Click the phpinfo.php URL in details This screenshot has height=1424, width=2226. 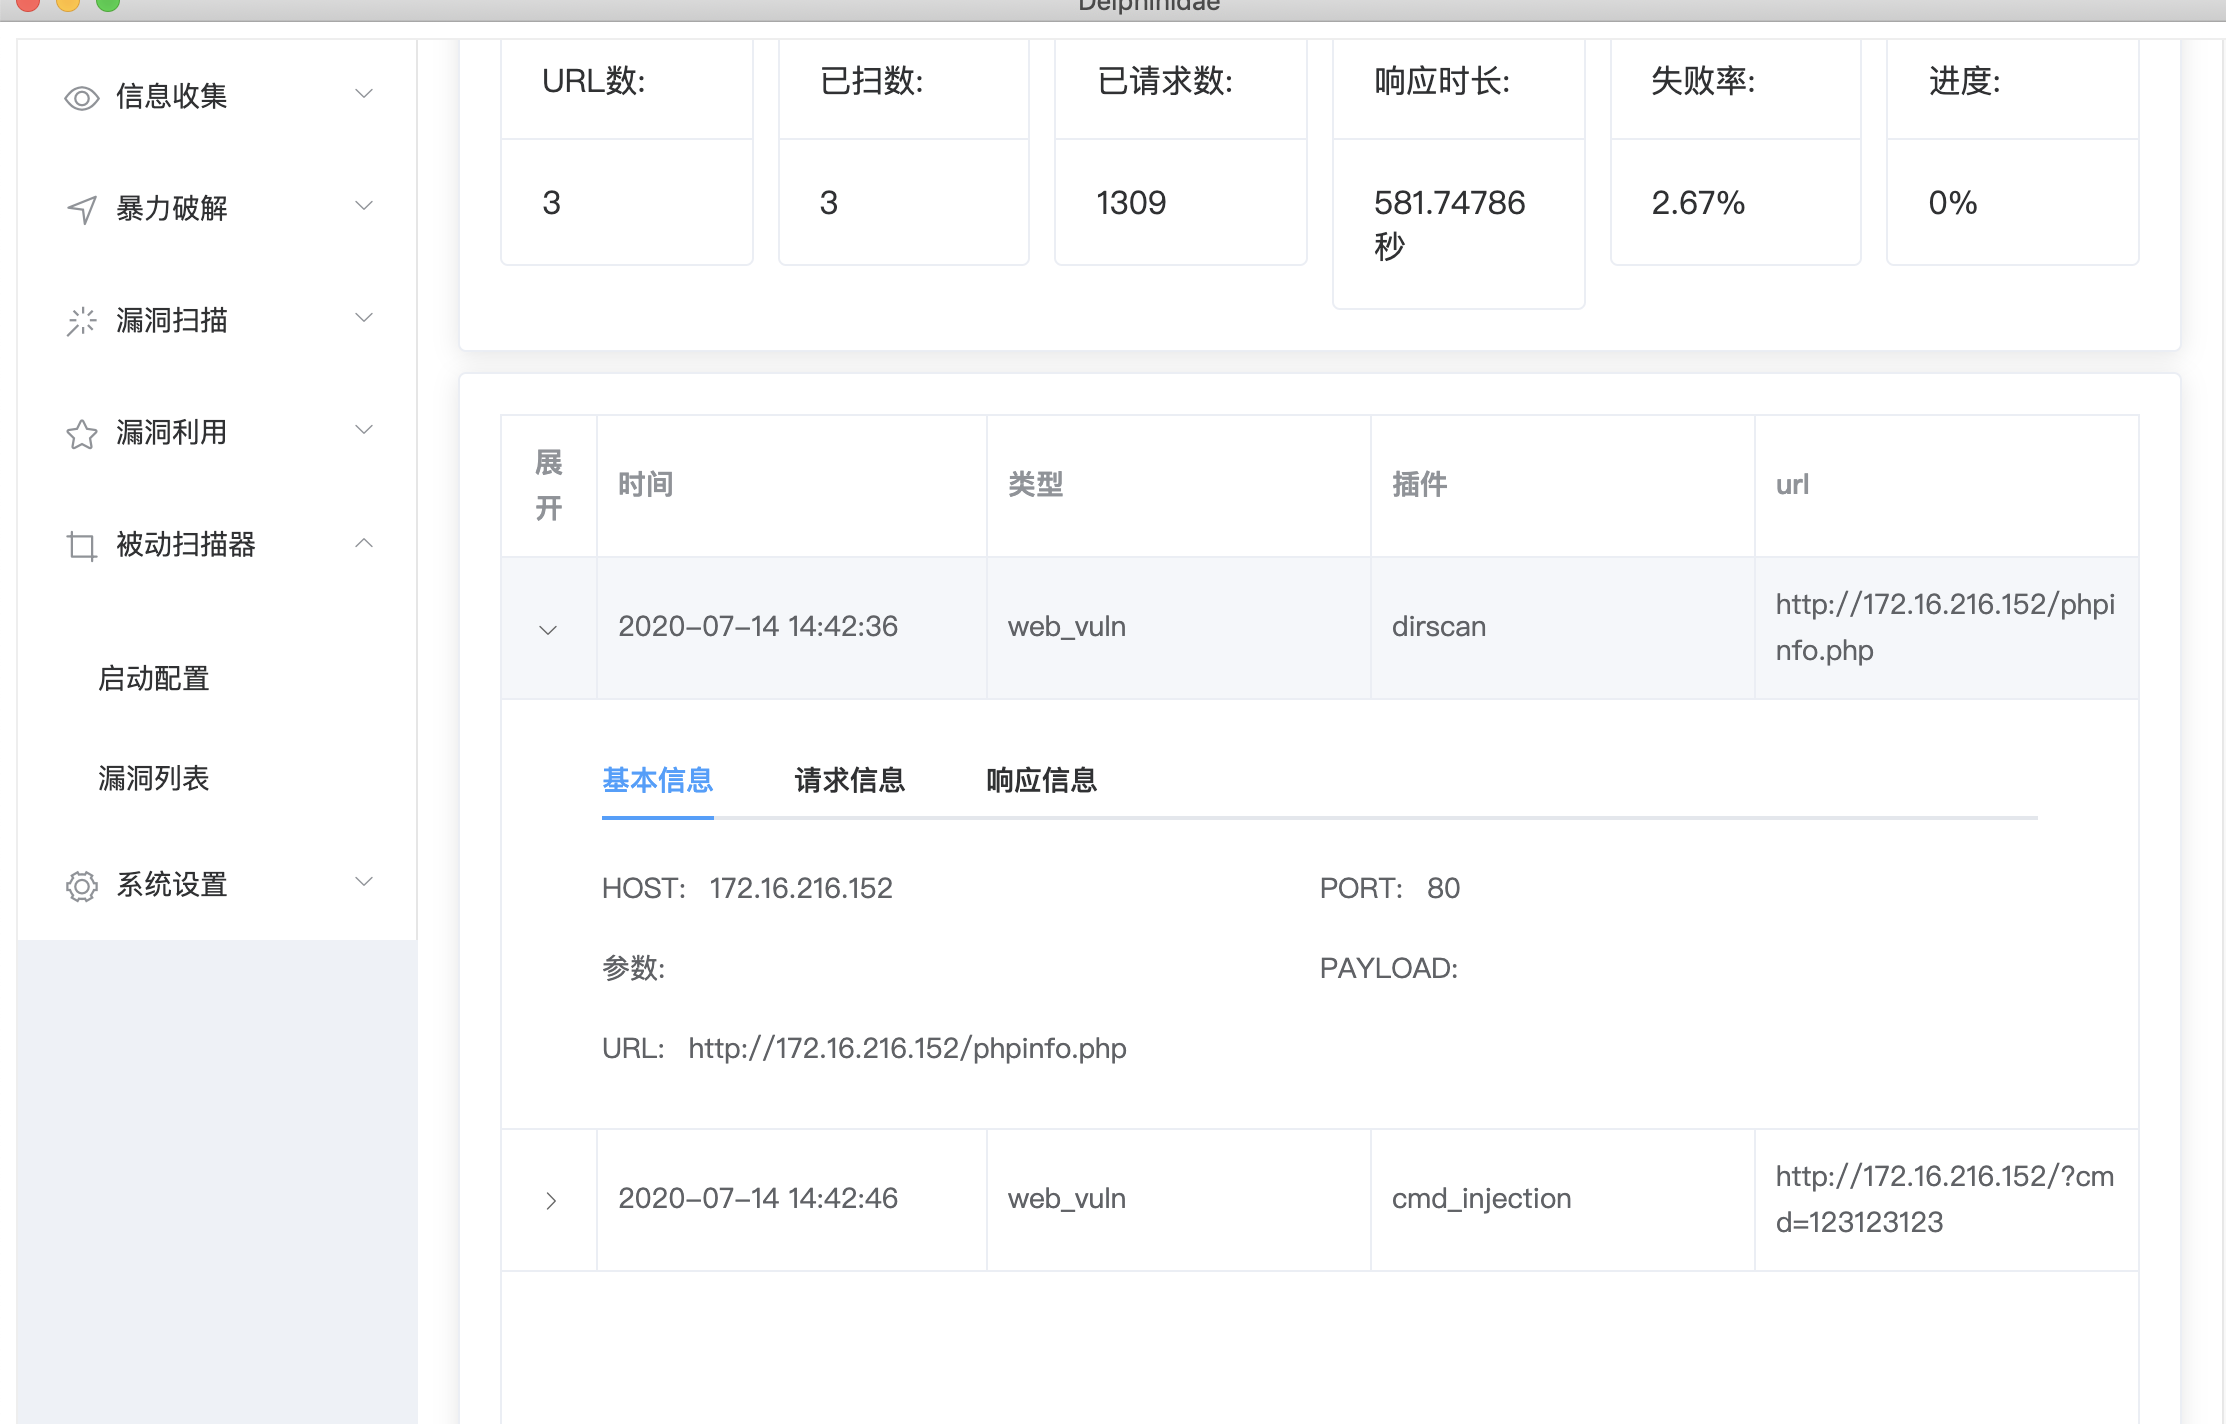(x=907, y=1048)
